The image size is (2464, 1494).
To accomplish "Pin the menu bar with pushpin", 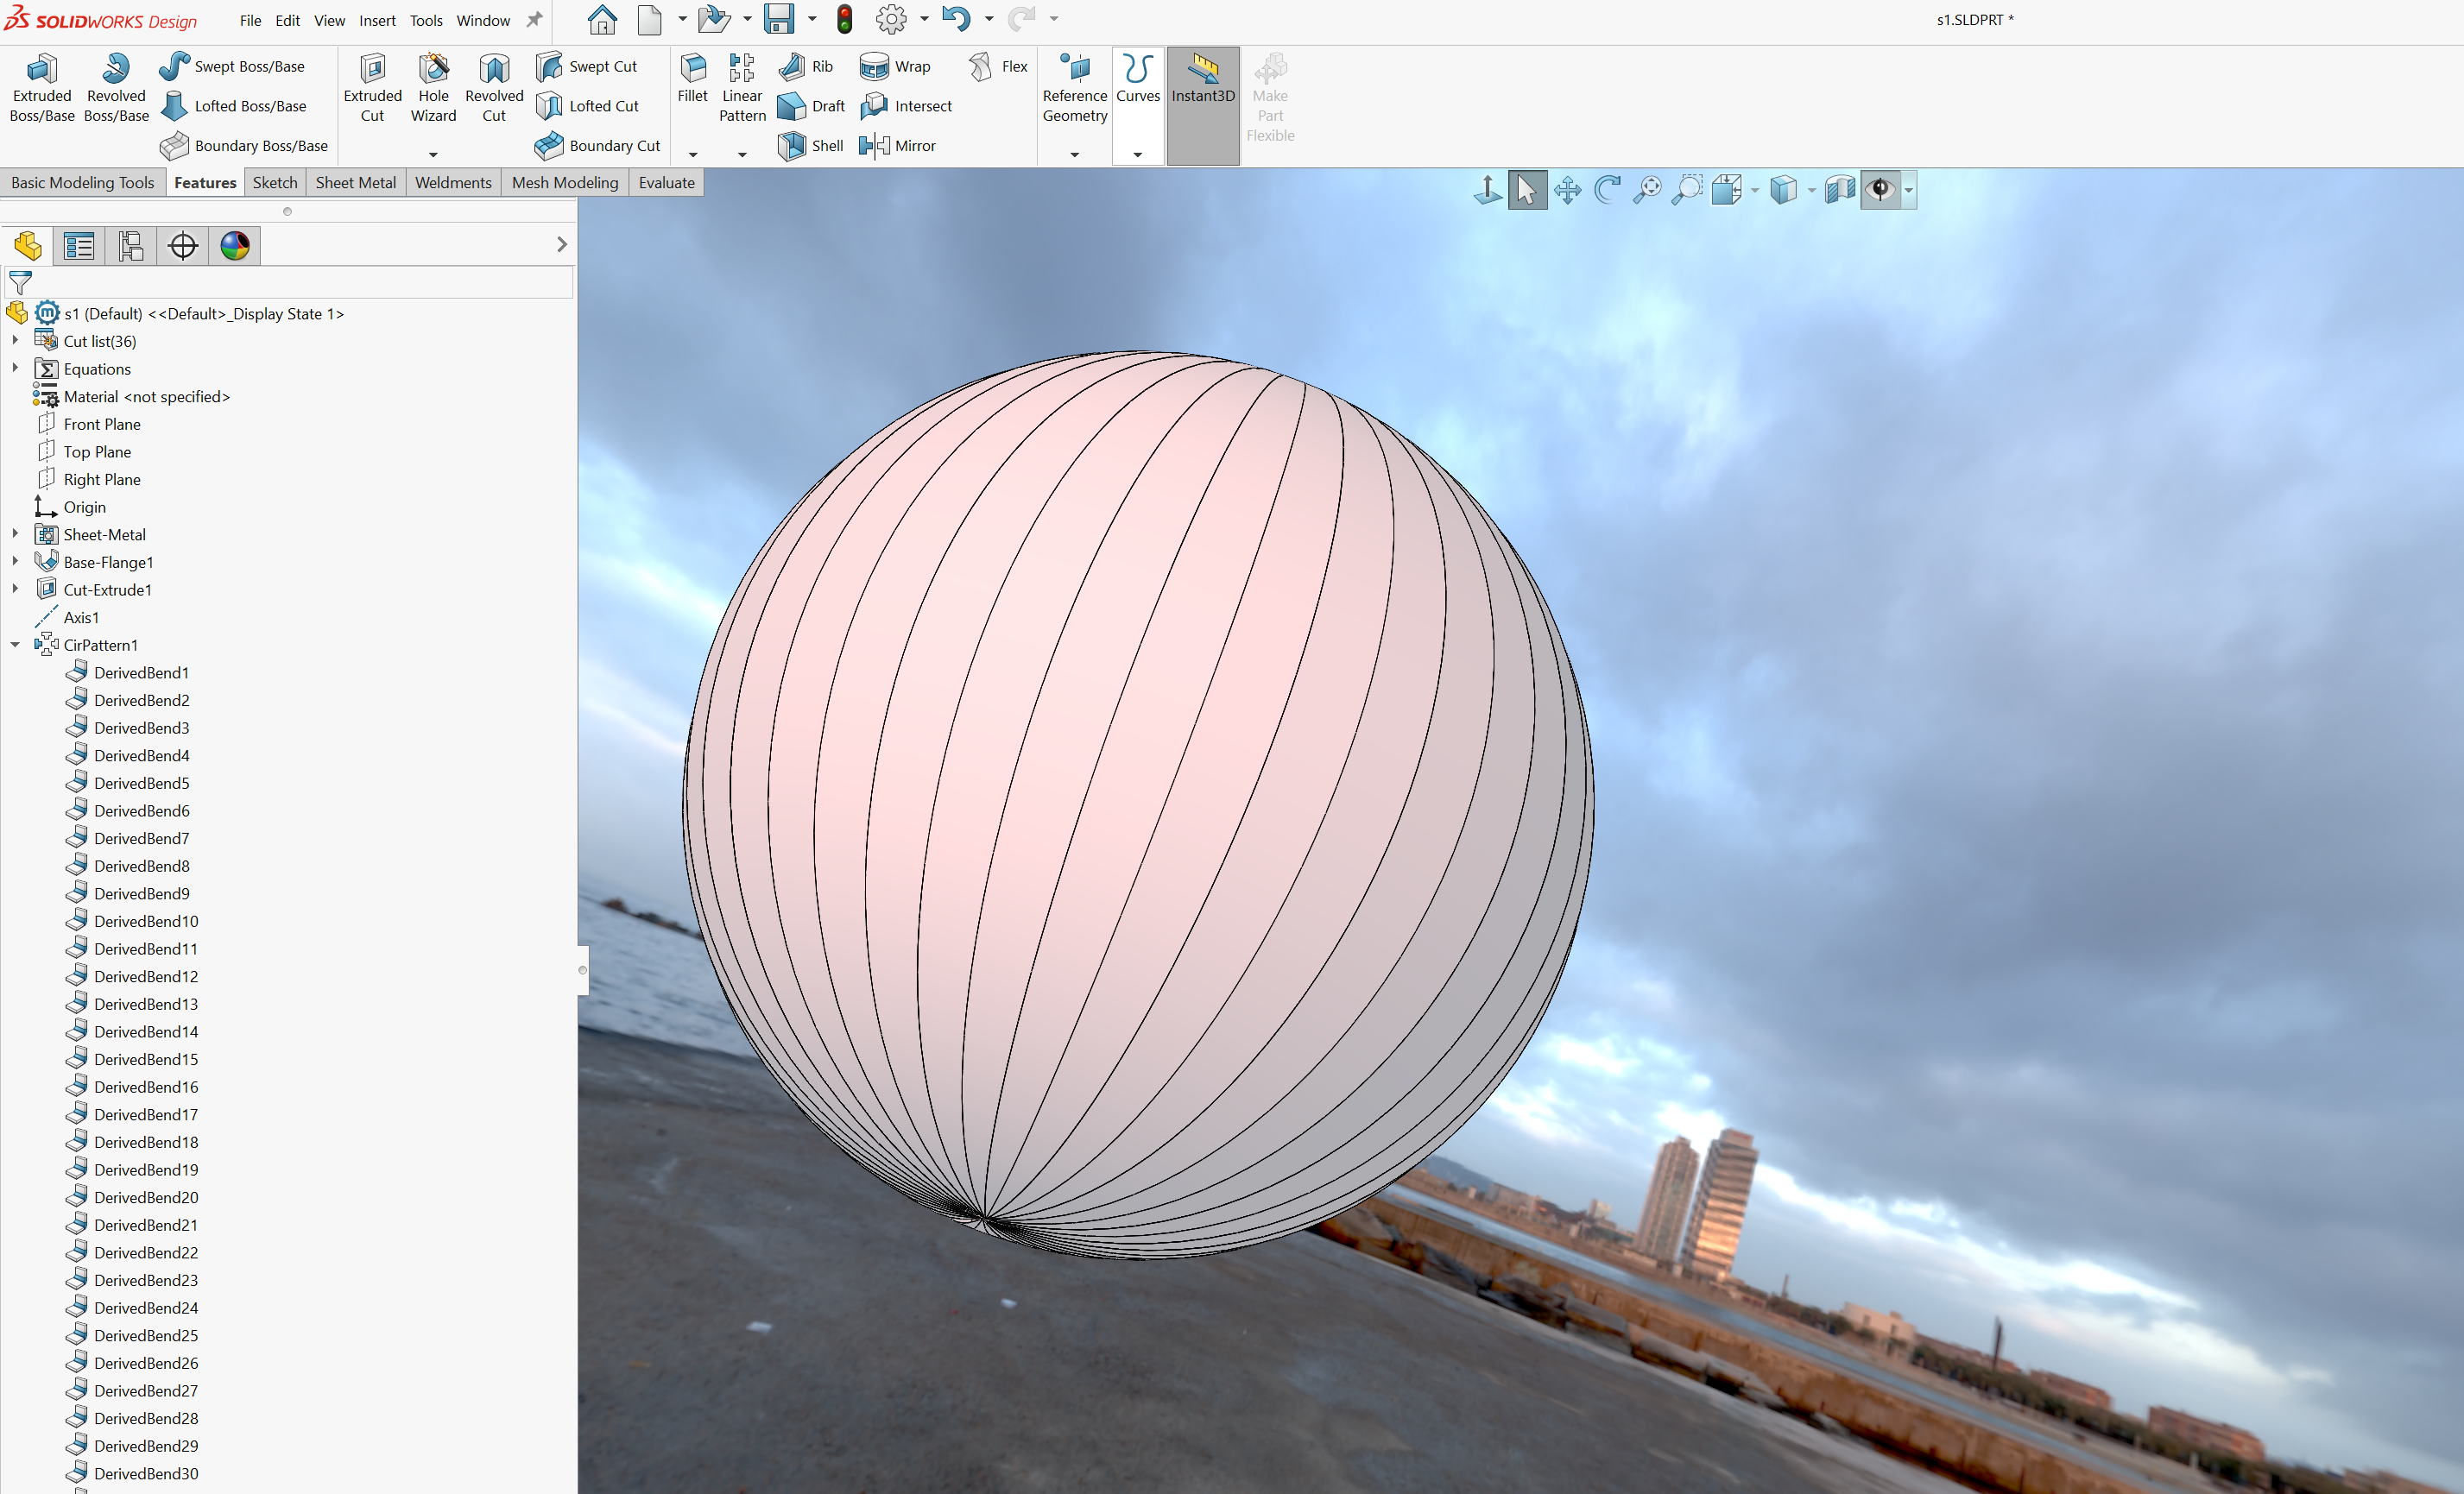I will pos(535,19).
